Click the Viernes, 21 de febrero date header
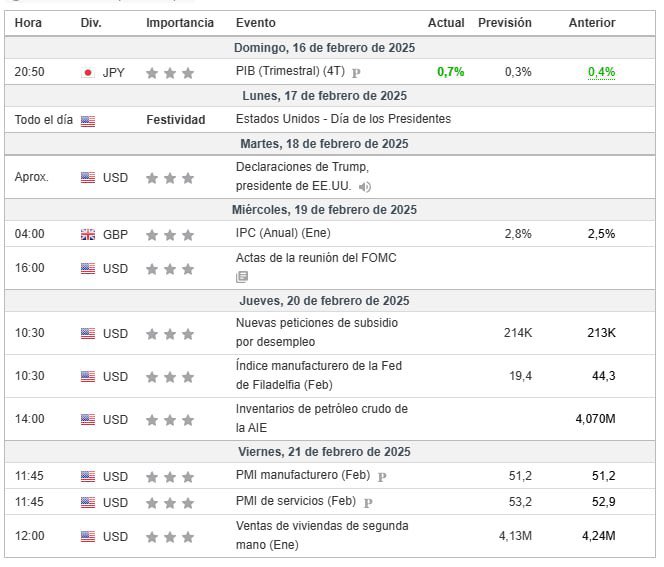The image size is (664, 567). pos(324,452)
